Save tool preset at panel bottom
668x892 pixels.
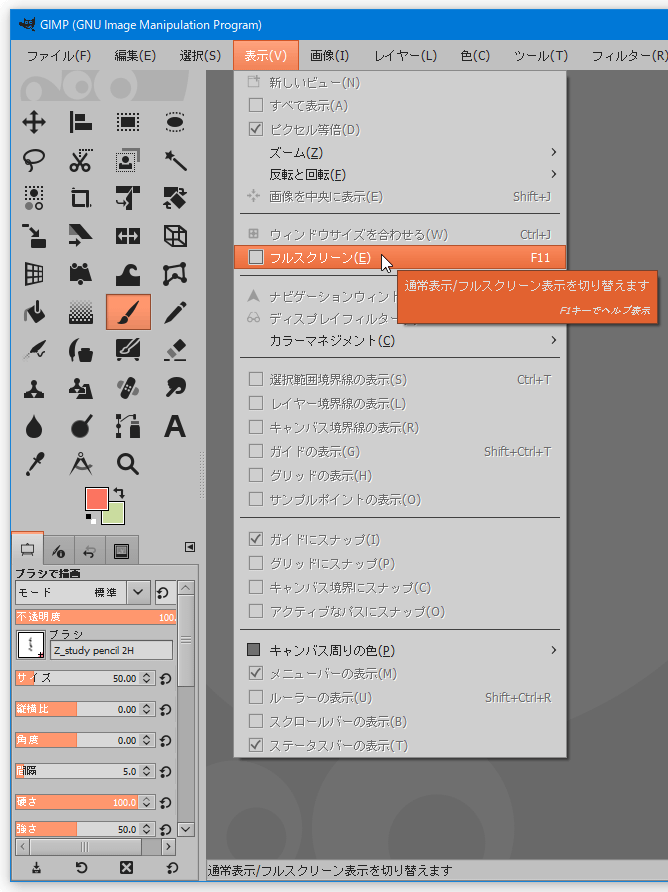[36, 868]
